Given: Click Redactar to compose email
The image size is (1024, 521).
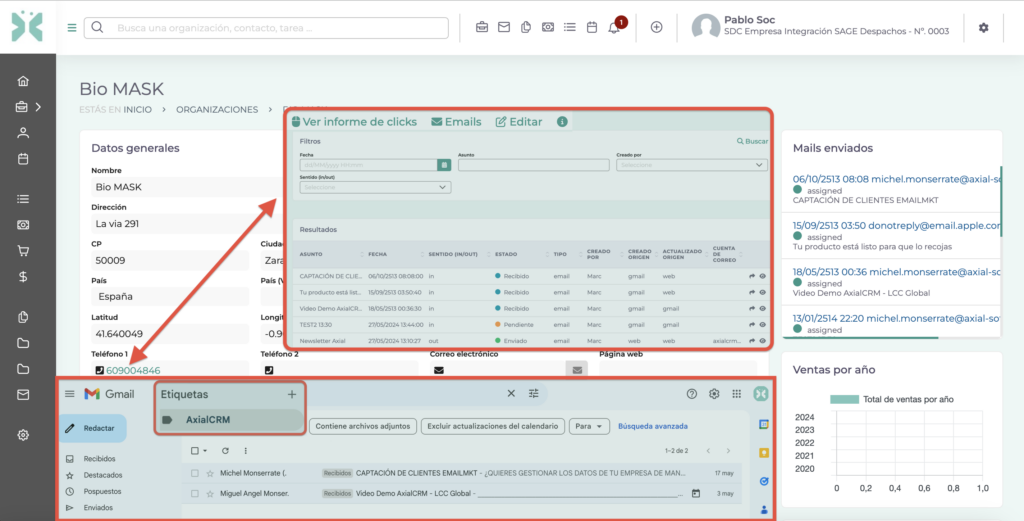Looking at the screenshot, I should pos(92,428).
